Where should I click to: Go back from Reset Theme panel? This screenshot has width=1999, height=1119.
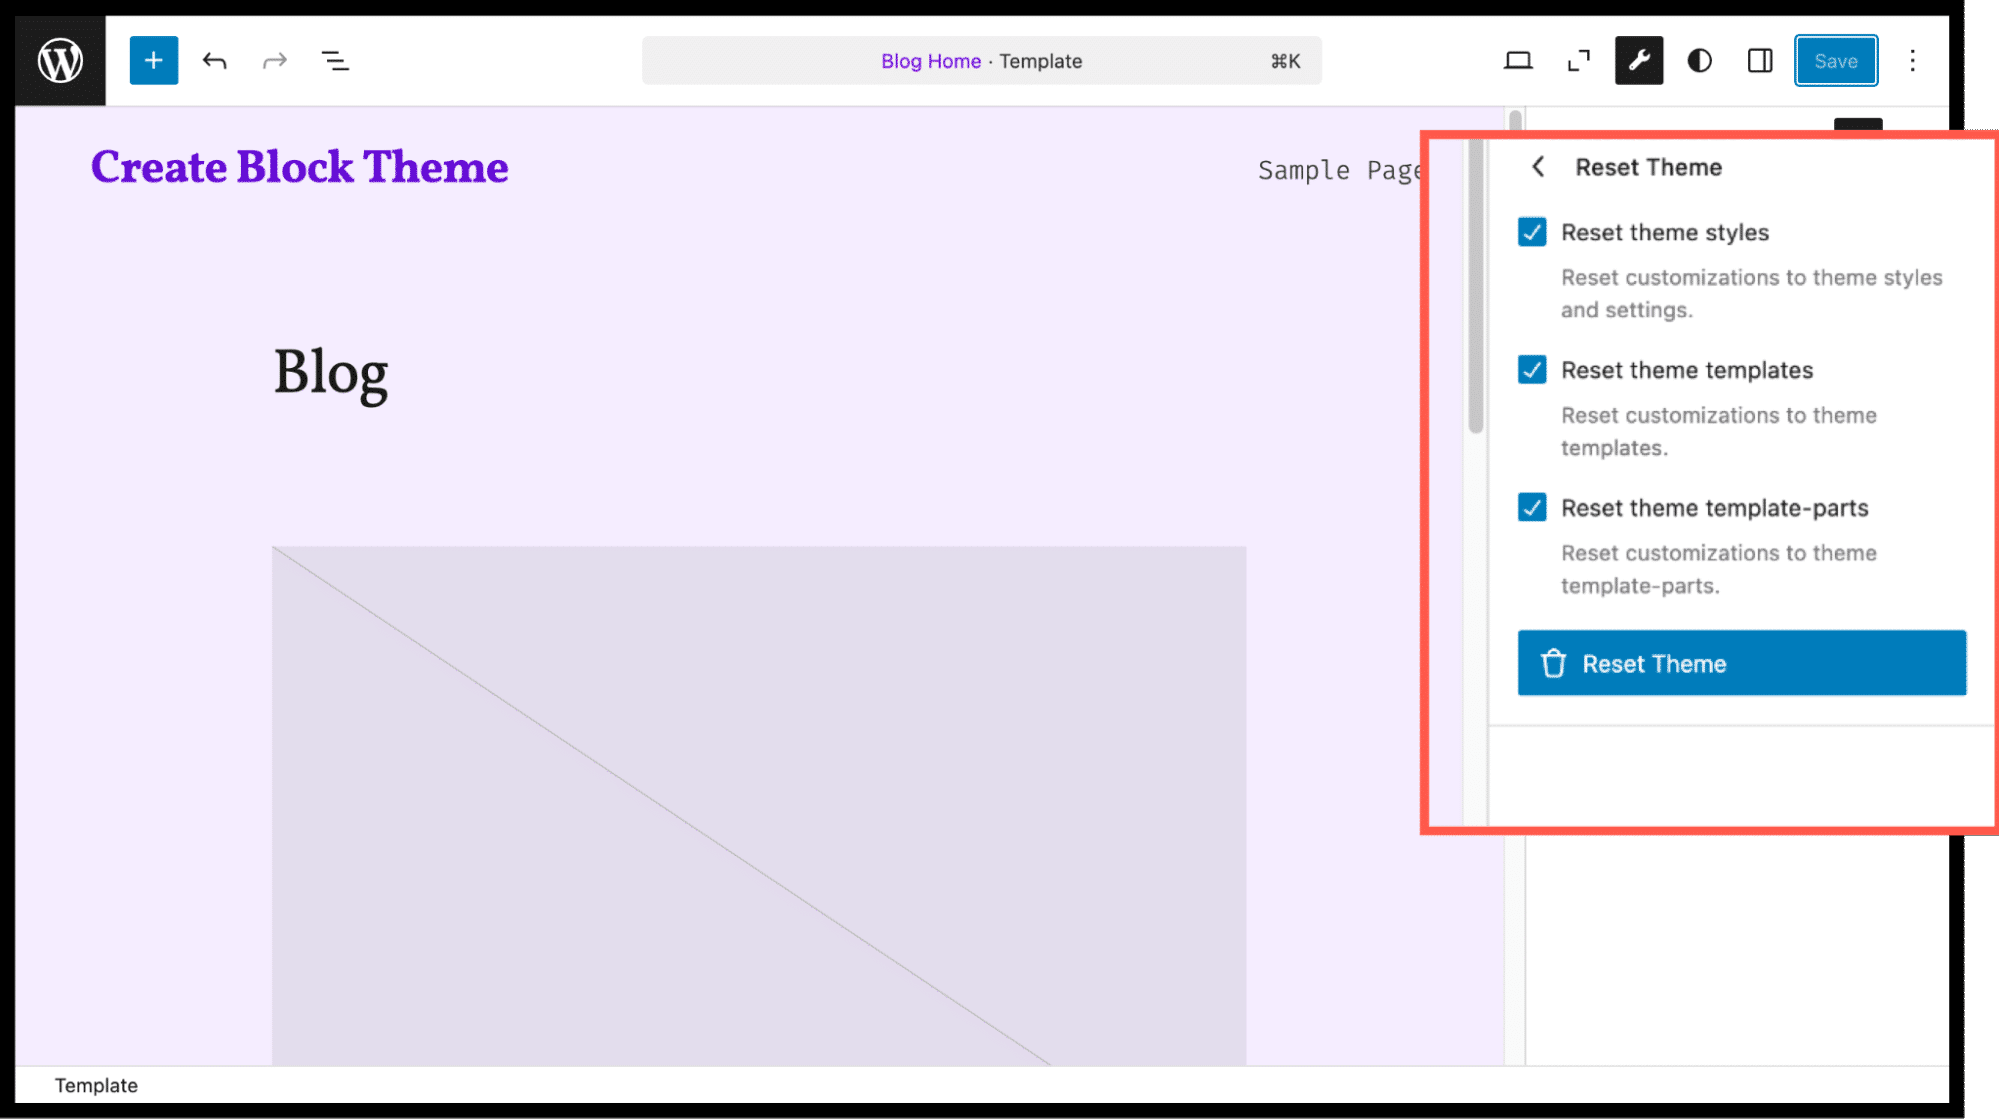pos(1539,167)
